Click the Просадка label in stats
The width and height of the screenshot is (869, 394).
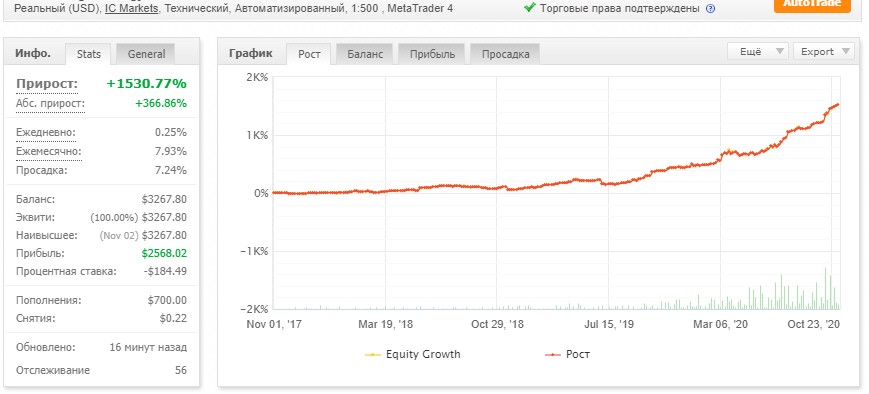point(42,170)
